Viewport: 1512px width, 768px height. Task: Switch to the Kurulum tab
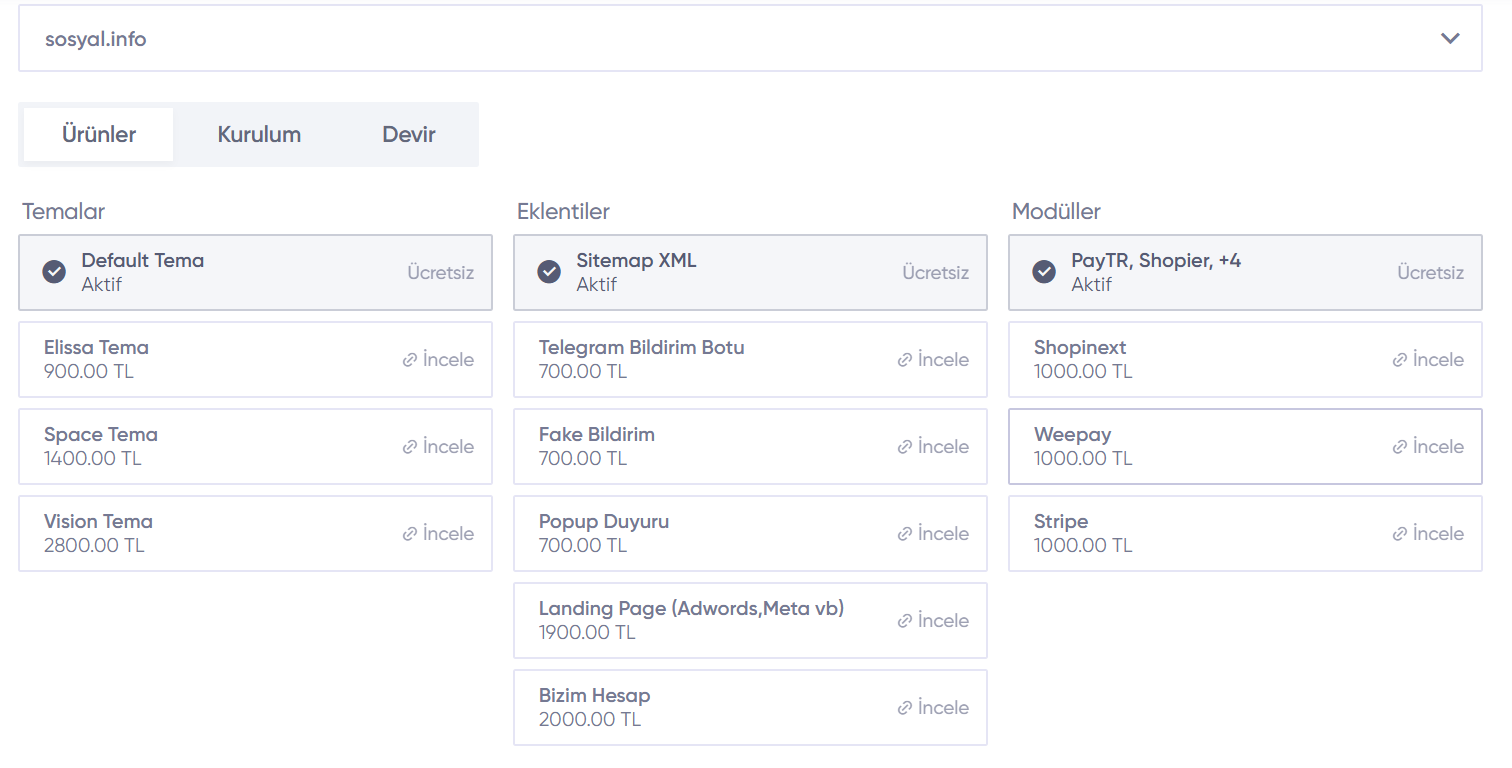(259, 134)
